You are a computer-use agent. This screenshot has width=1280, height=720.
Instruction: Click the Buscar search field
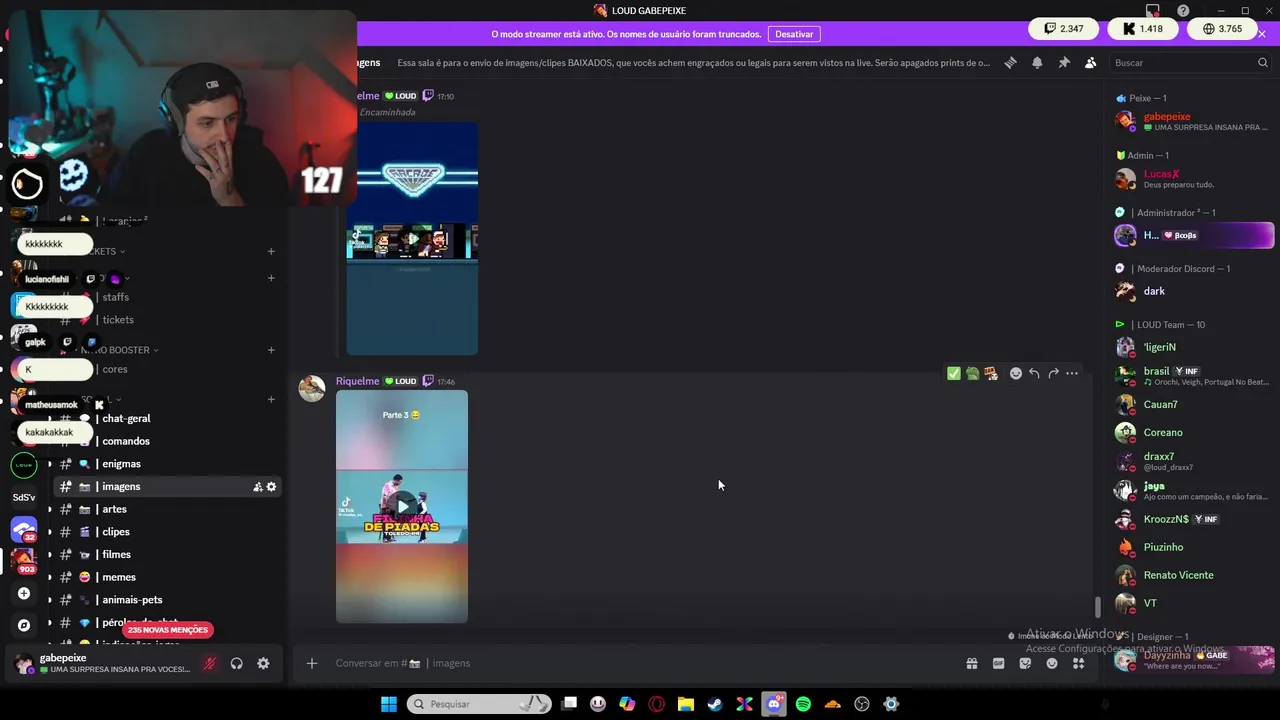coord(1190,62)
